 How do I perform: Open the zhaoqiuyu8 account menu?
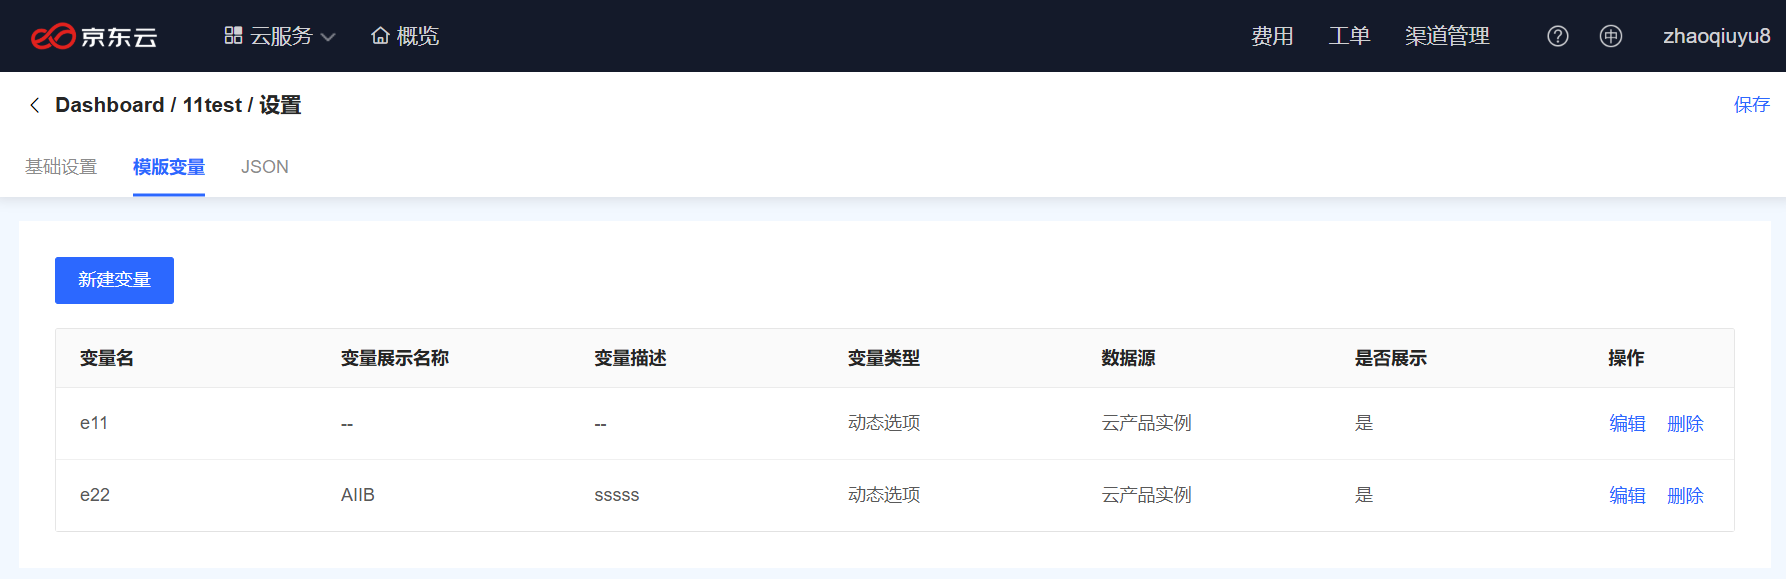(x=1716, y=36)
